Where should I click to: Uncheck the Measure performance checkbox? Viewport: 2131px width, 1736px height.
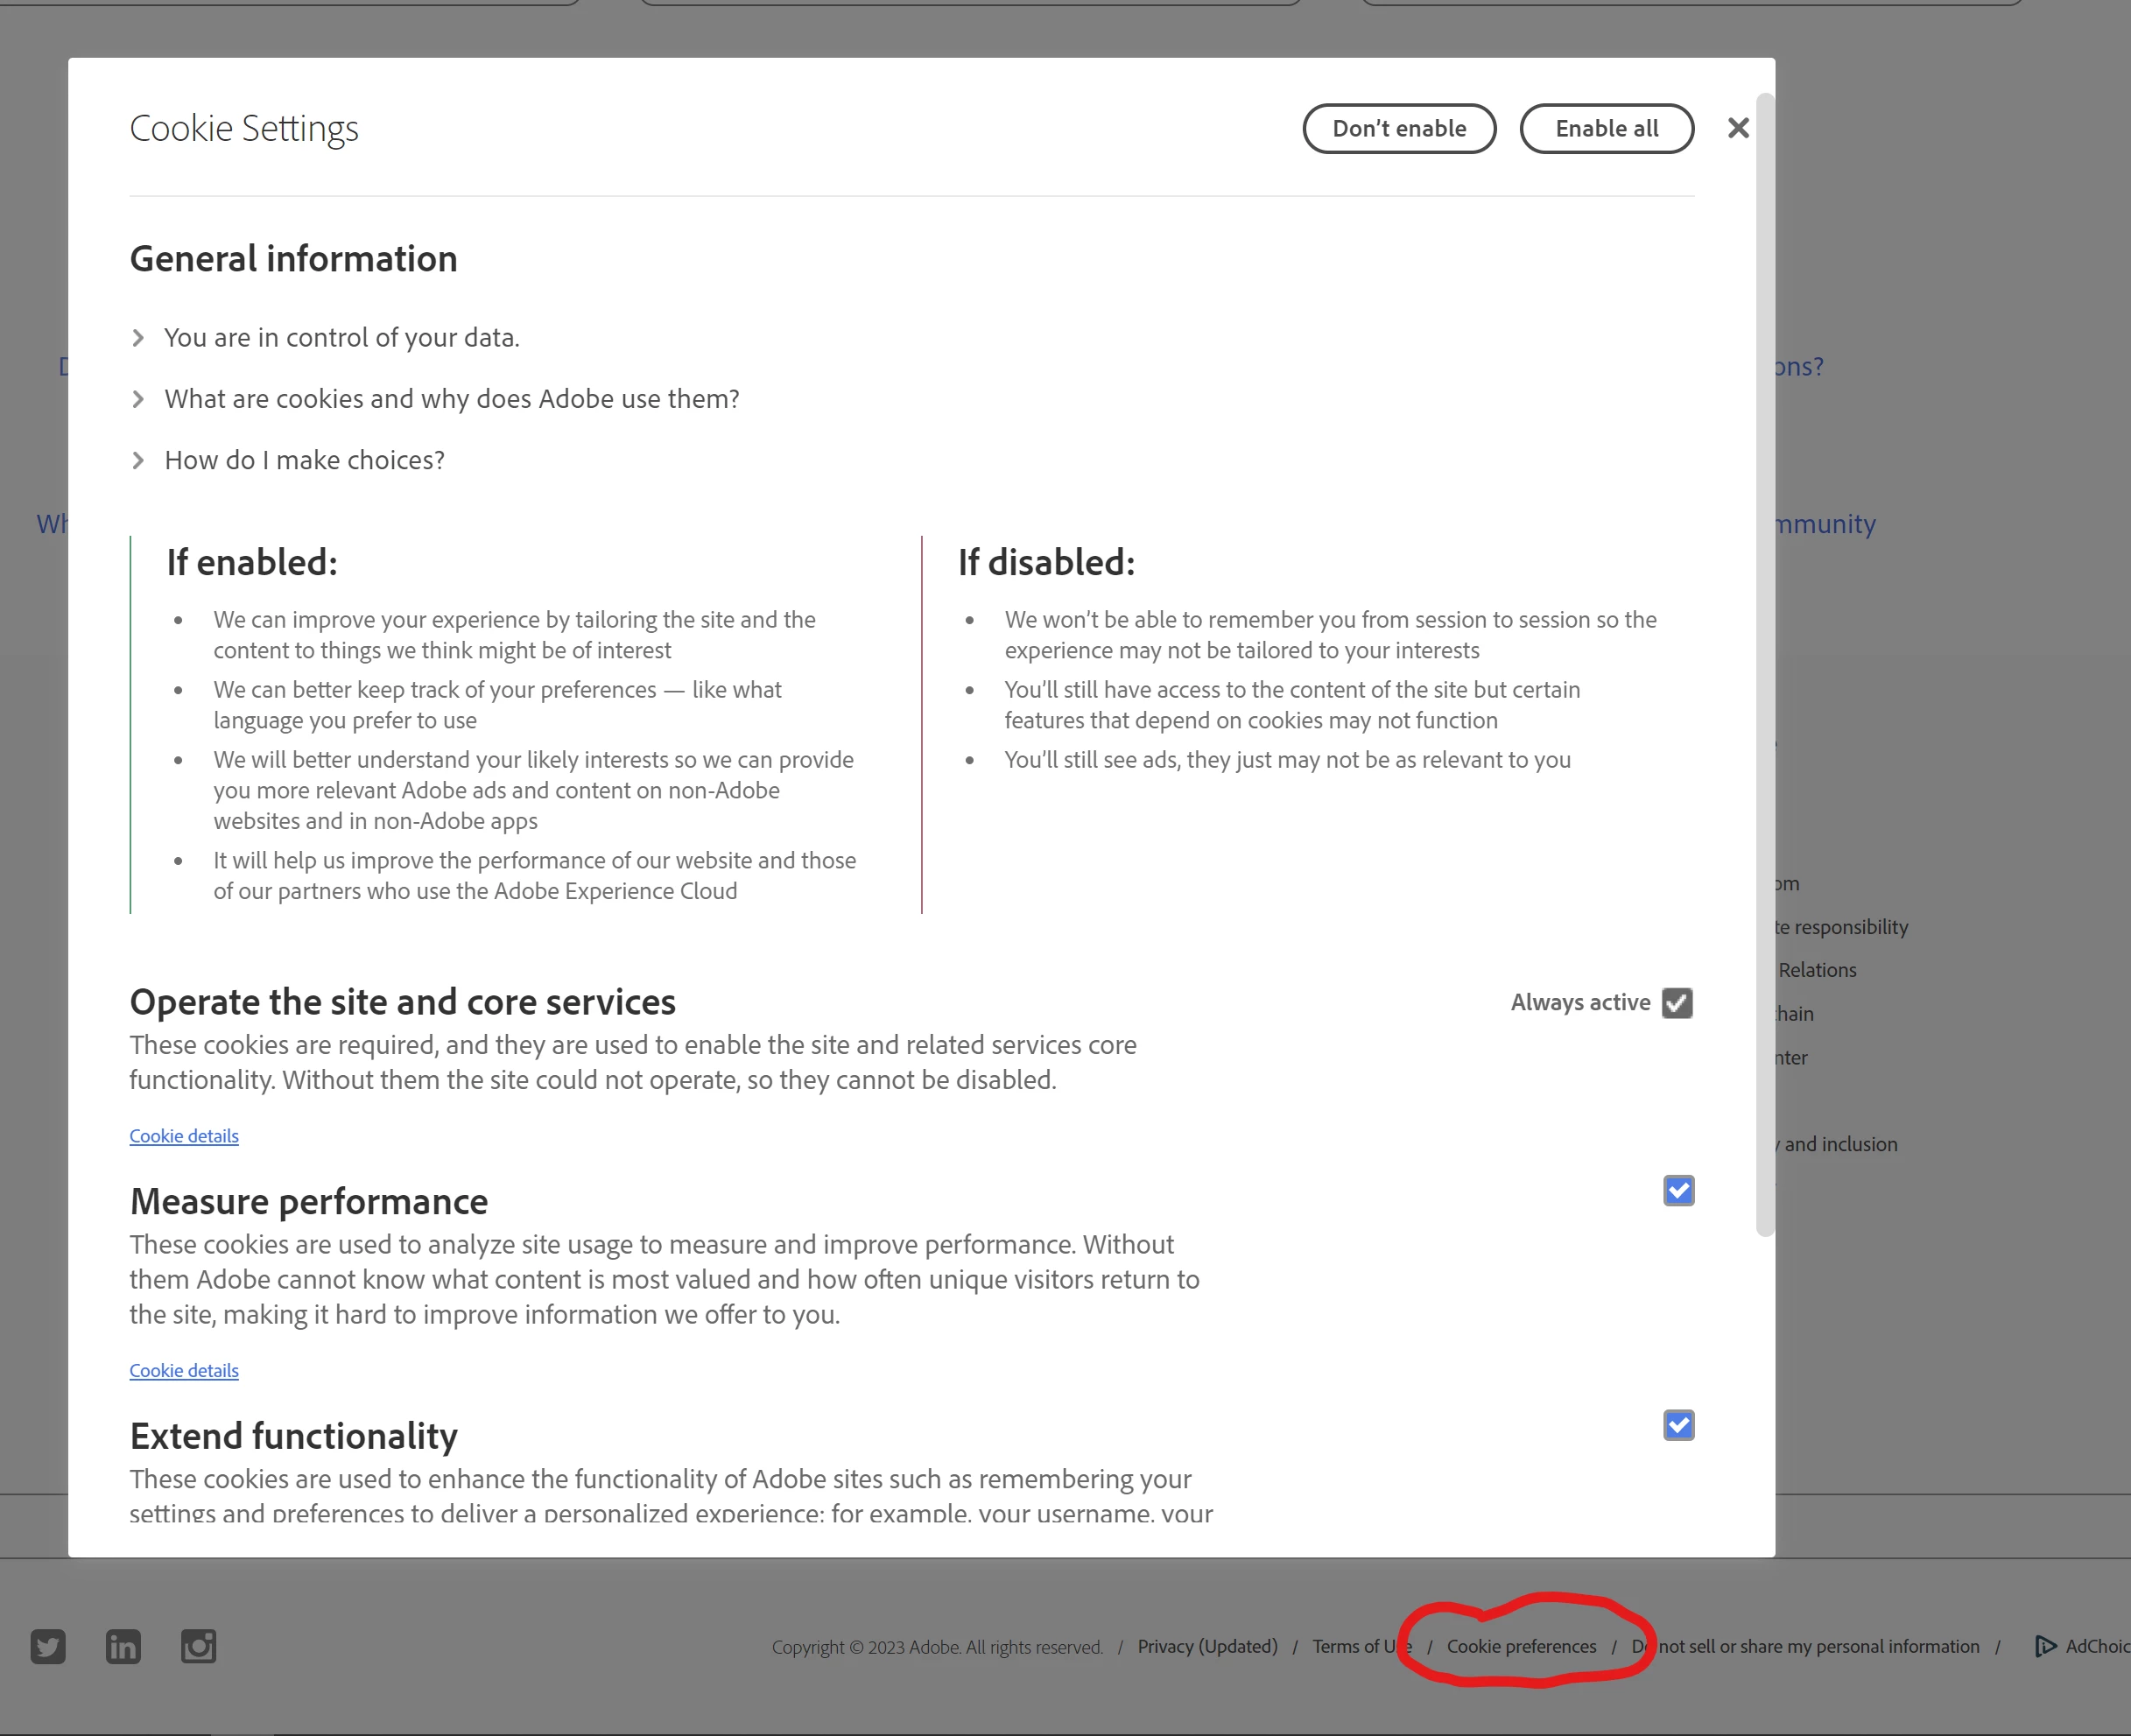click(x=1678, y=1191)
